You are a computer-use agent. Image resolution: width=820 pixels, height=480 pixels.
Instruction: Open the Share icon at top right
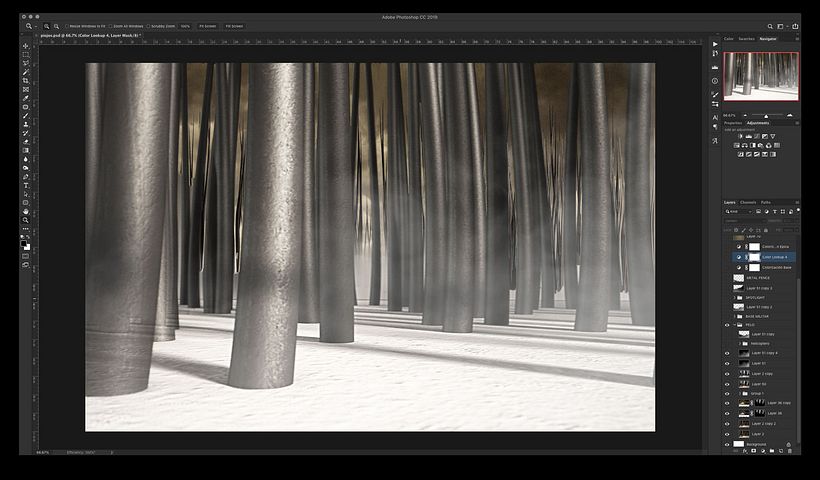pos(795,26)
